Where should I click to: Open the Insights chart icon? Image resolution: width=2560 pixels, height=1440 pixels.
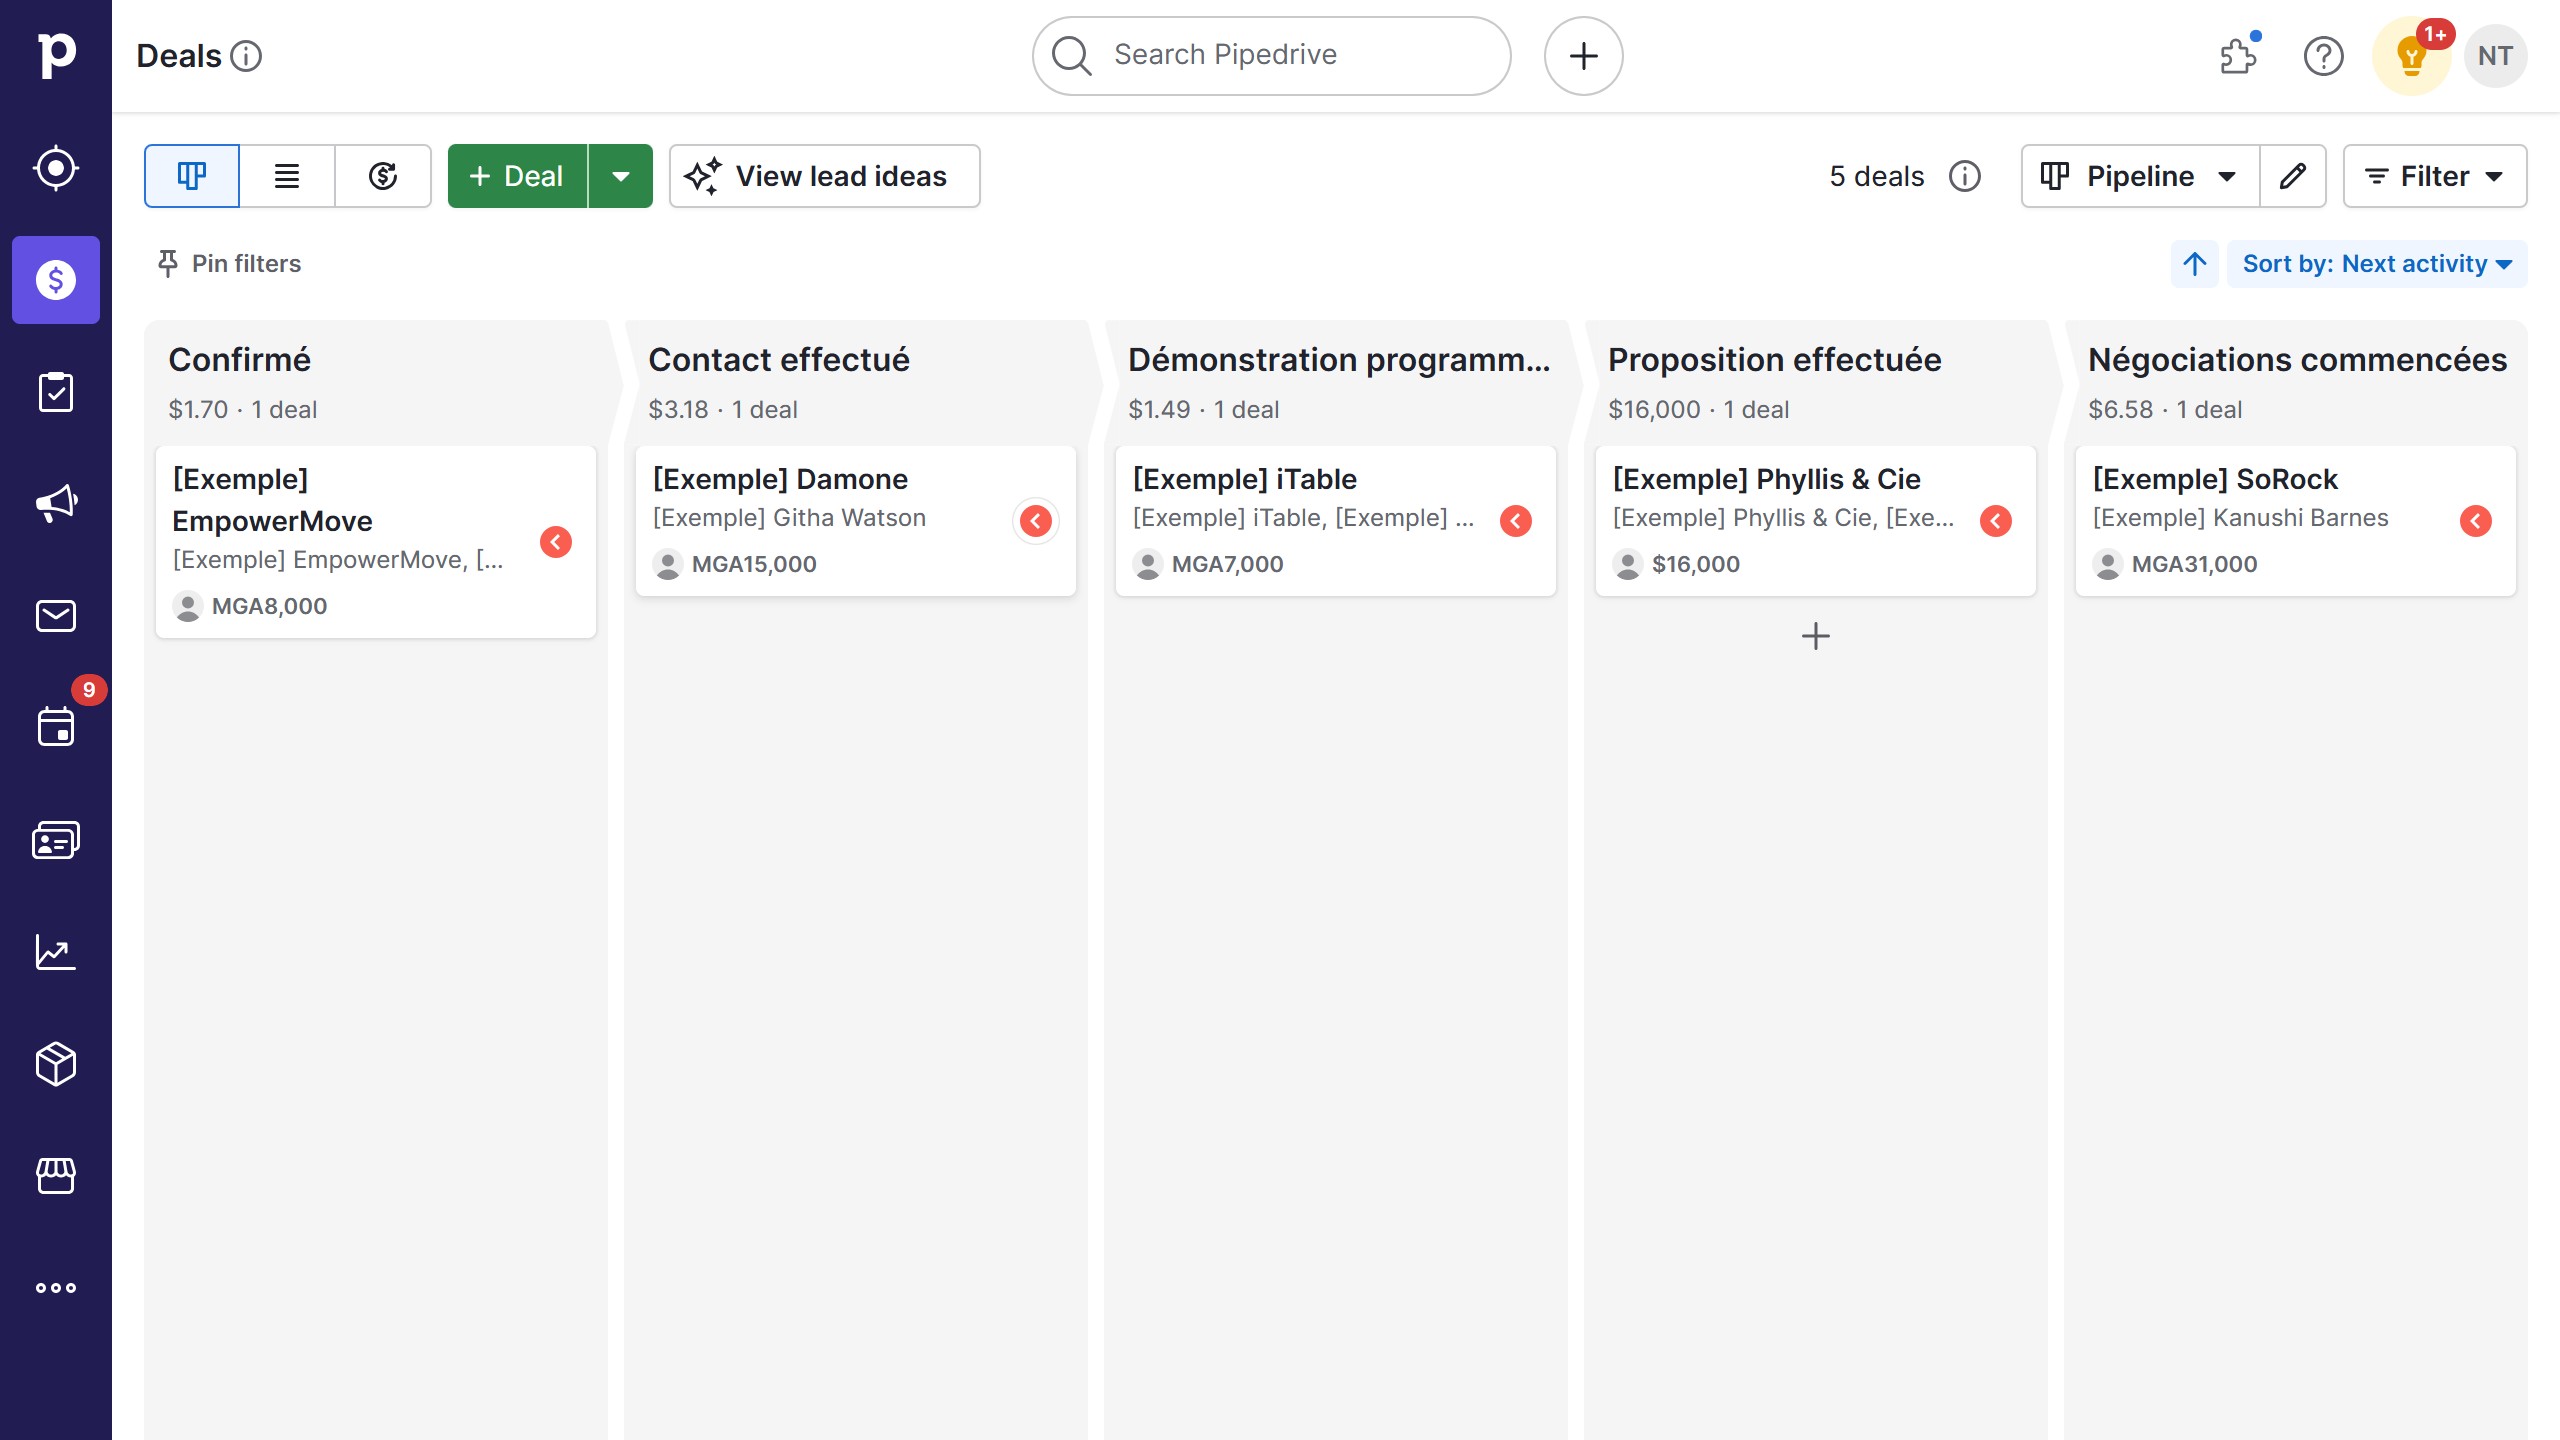click(x=56, y=952)
